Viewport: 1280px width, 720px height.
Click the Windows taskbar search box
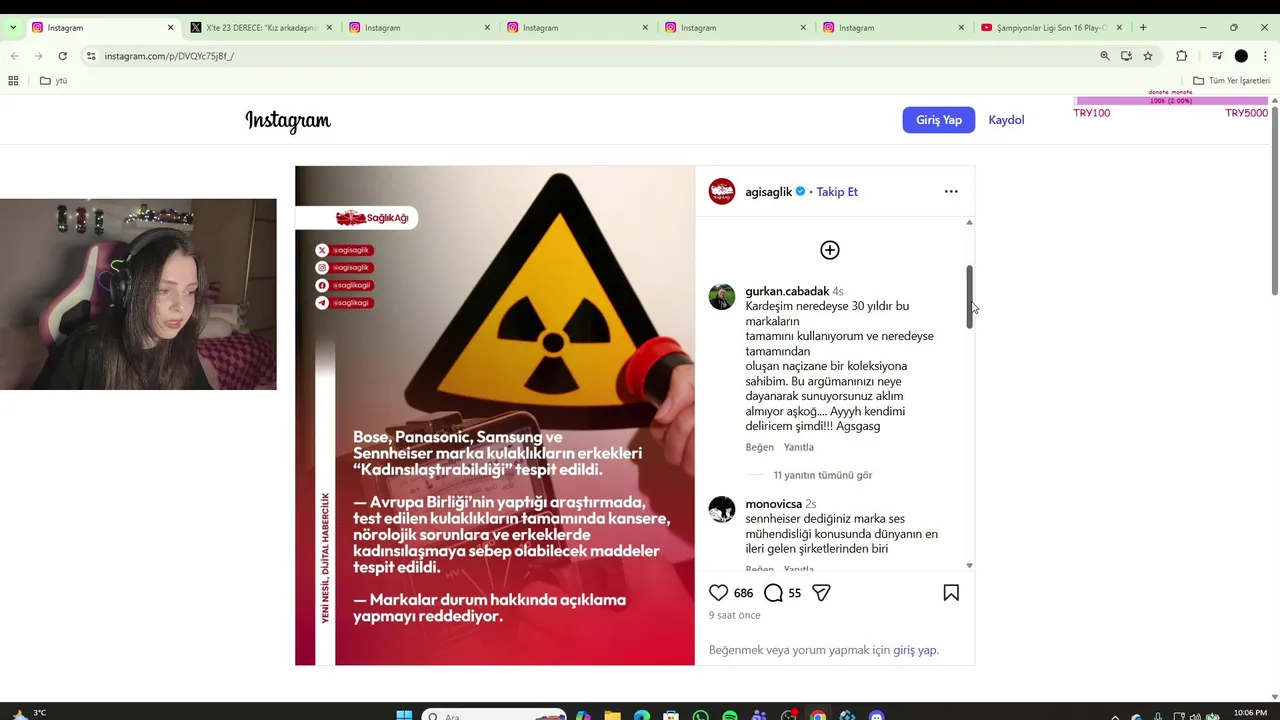click(493, 715)
